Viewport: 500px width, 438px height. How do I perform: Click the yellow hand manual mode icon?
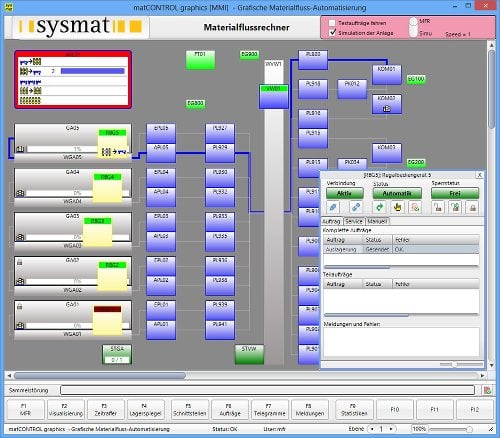397,207
